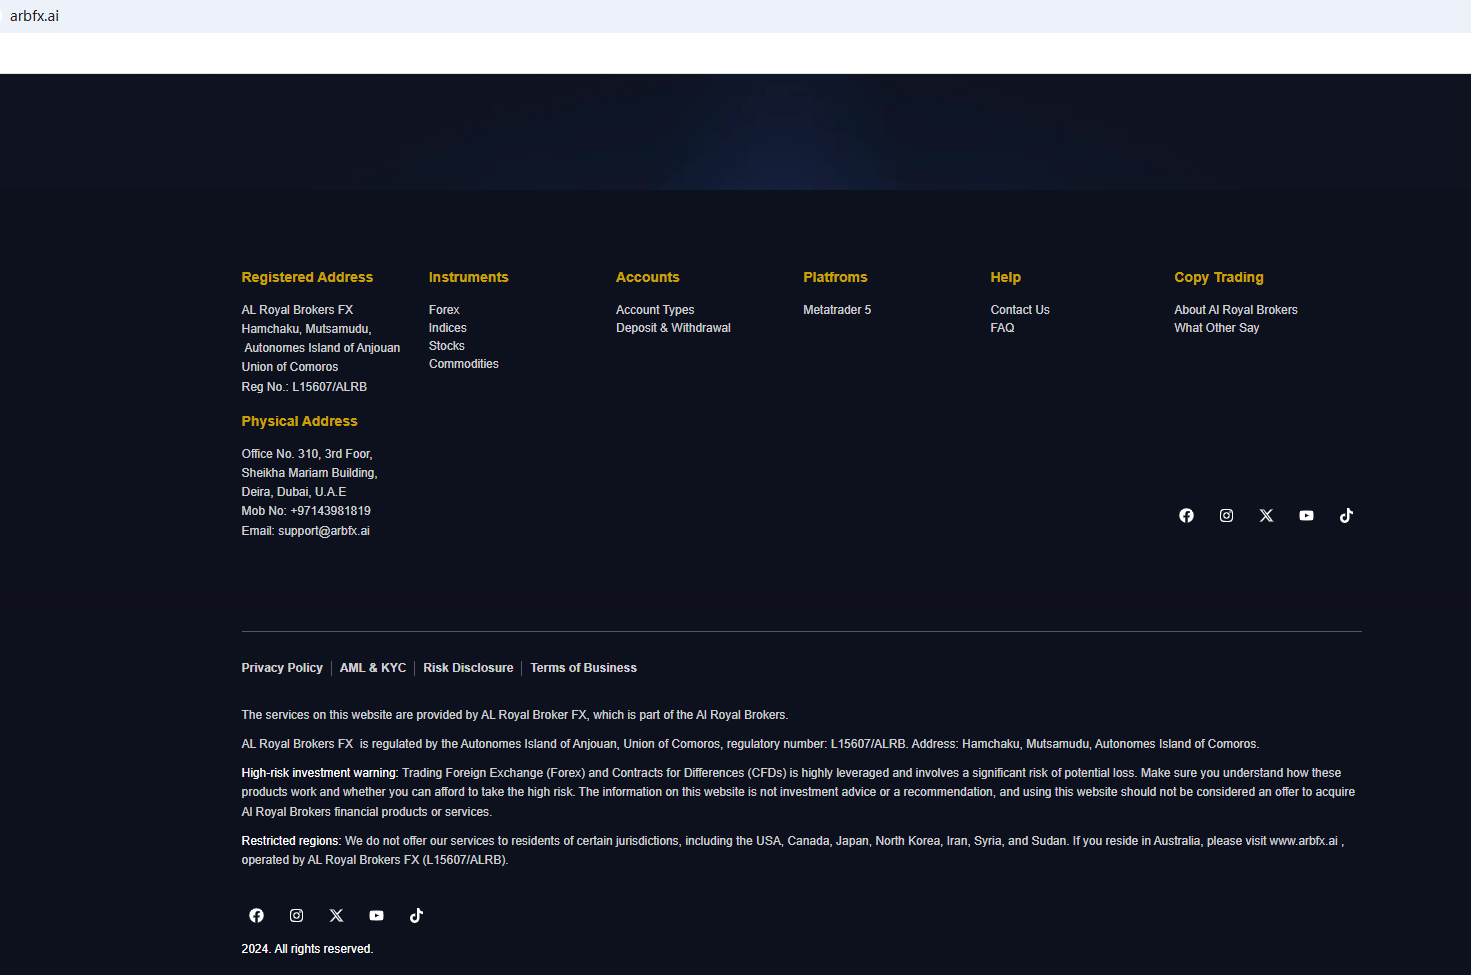The image size is (1471, 975).
Task: Open Terms of Business
Action: (583, 668)
